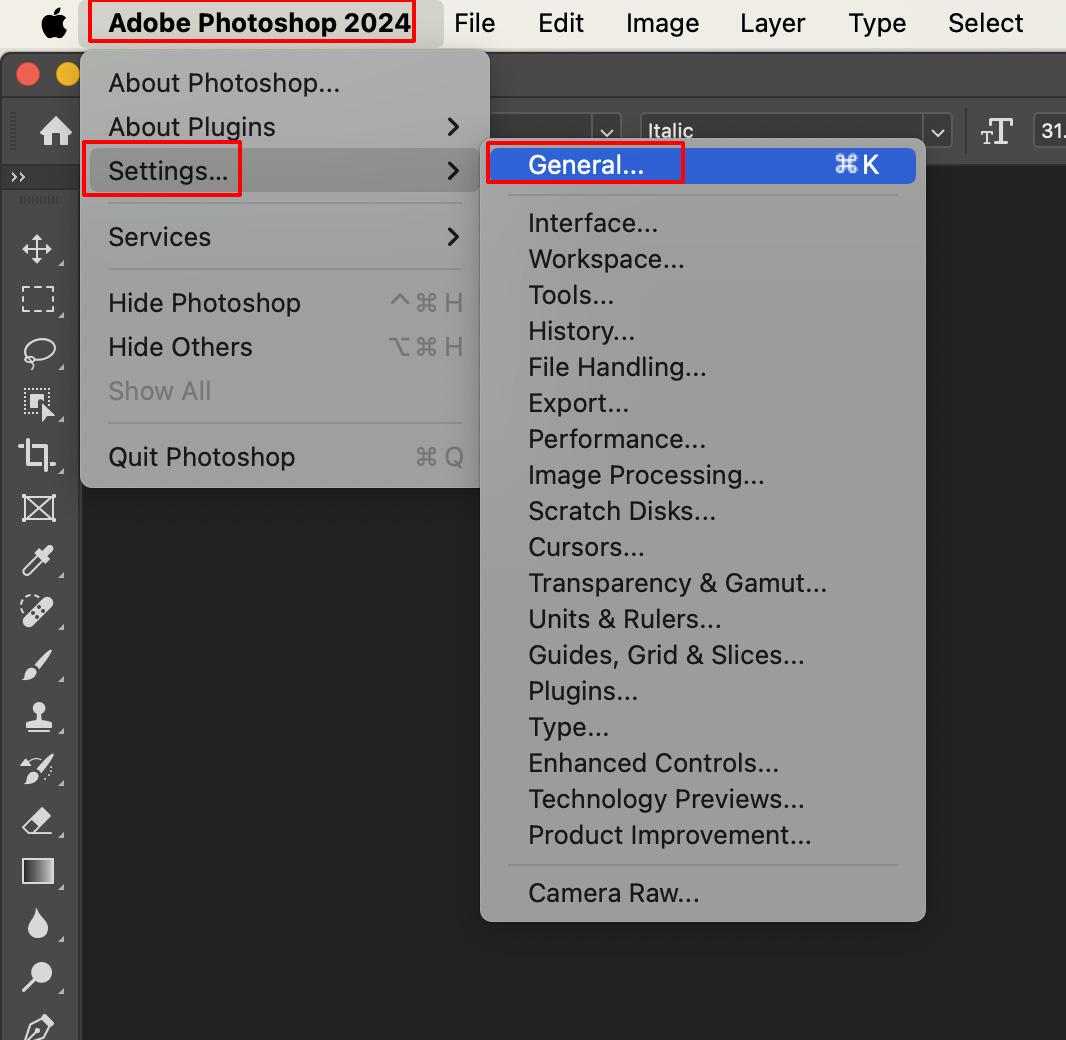The width and height of the screenshot is (1066, 1040).
Task: Select the Eraser tool
Action: click(x=37, y=821)
